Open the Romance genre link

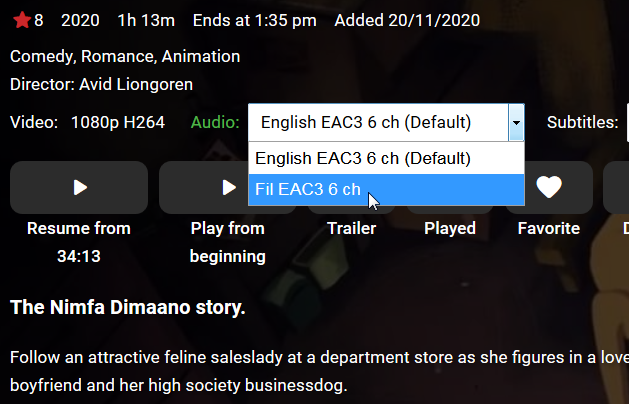click(116, 56)
